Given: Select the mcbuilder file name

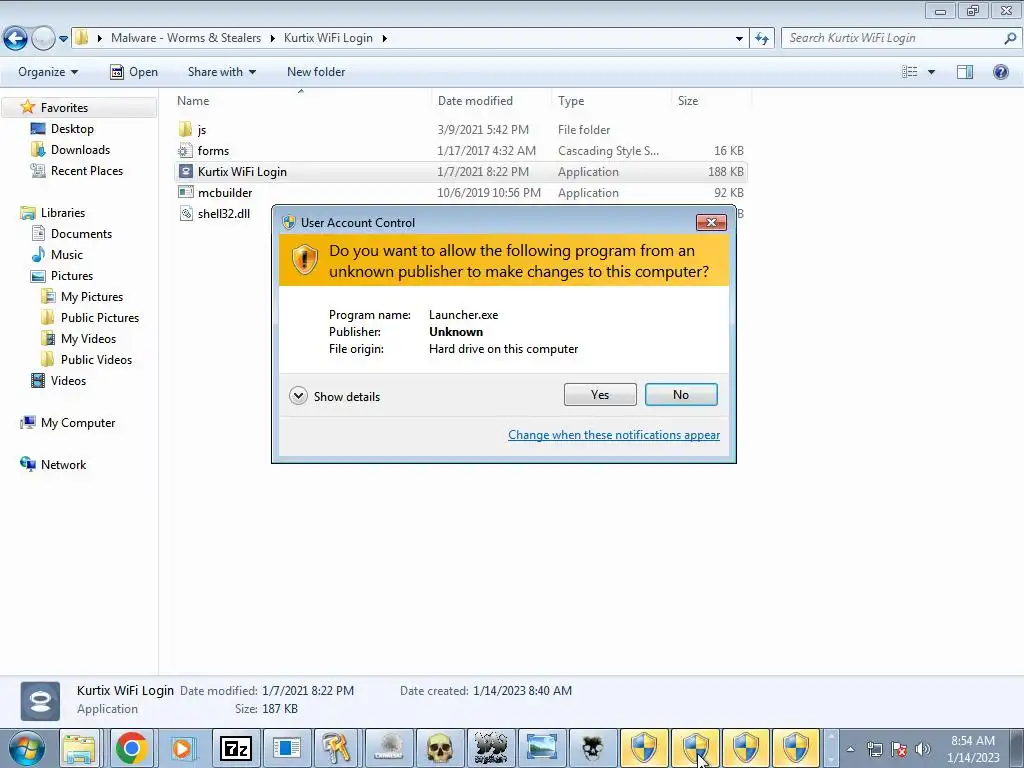Looking at the screenshot, I should (225, 193).
